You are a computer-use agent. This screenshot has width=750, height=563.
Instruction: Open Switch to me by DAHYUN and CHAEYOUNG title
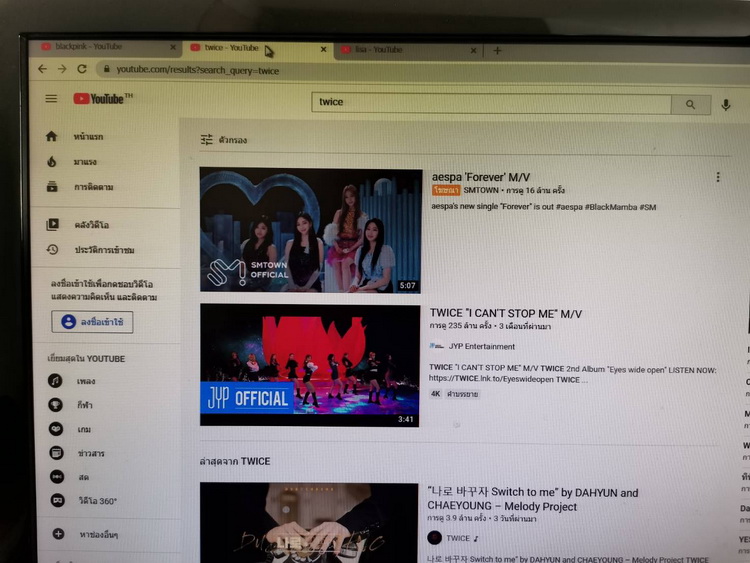533,499
